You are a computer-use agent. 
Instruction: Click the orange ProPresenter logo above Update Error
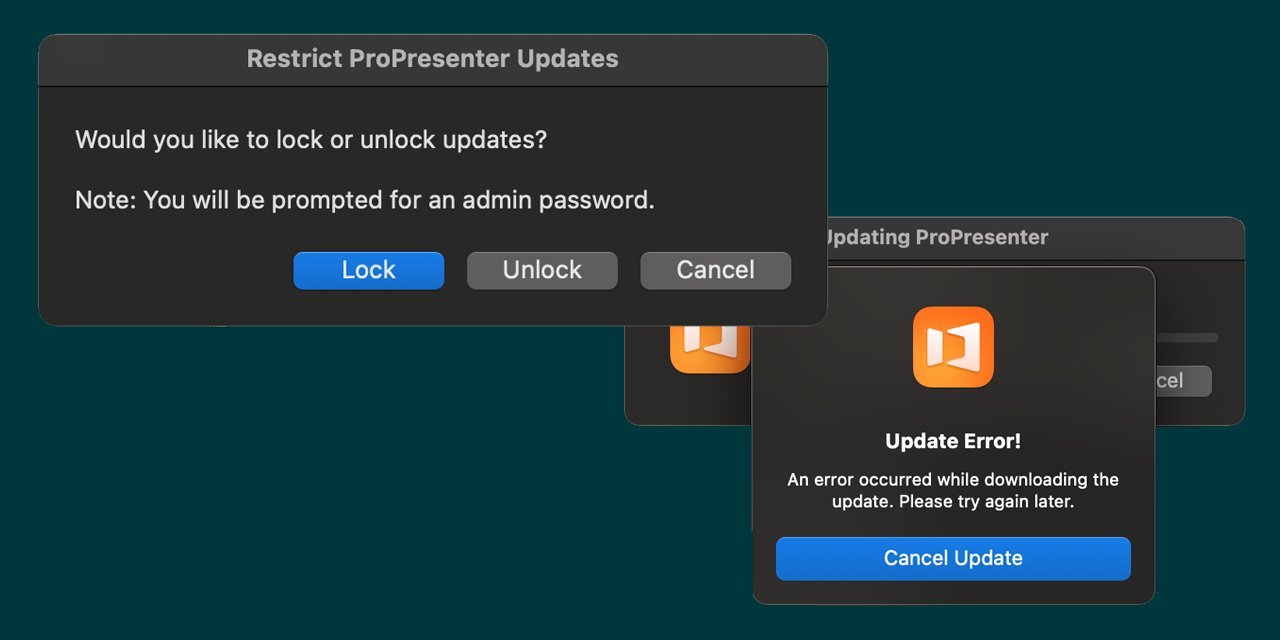pyautogui.click(x=952, y=347)
